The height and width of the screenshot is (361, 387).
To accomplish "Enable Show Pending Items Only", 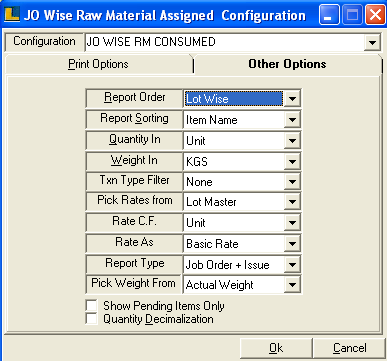I will [x=91, y=305].
